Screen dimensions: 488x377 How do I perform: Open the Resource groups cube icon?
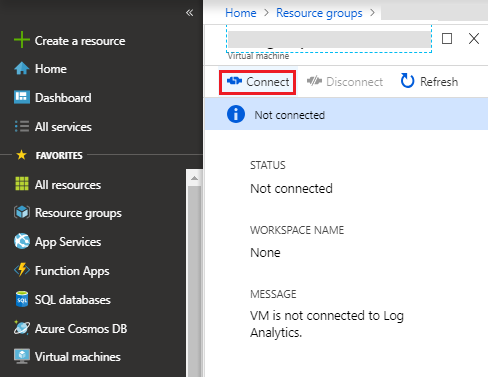click(22, 212)
